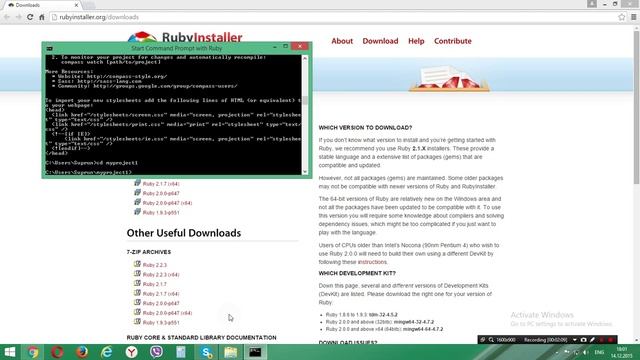
Task: Stop recording with the red recorder button
Action: [x=611, y=340]
